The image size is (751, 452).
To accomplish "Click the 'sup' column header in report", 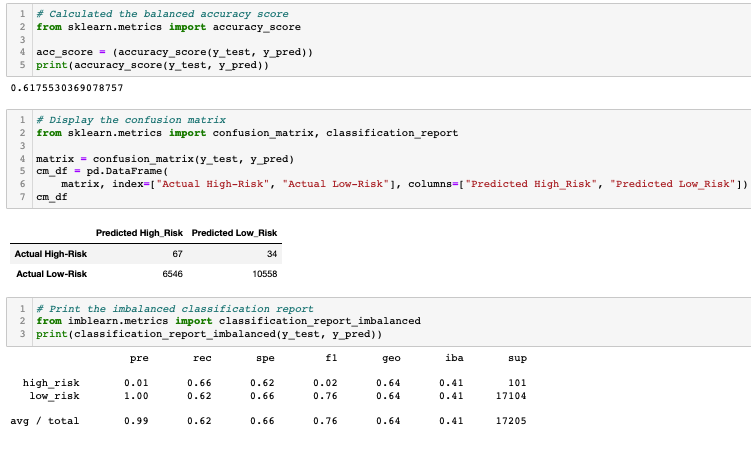I will tap(517, 359).
